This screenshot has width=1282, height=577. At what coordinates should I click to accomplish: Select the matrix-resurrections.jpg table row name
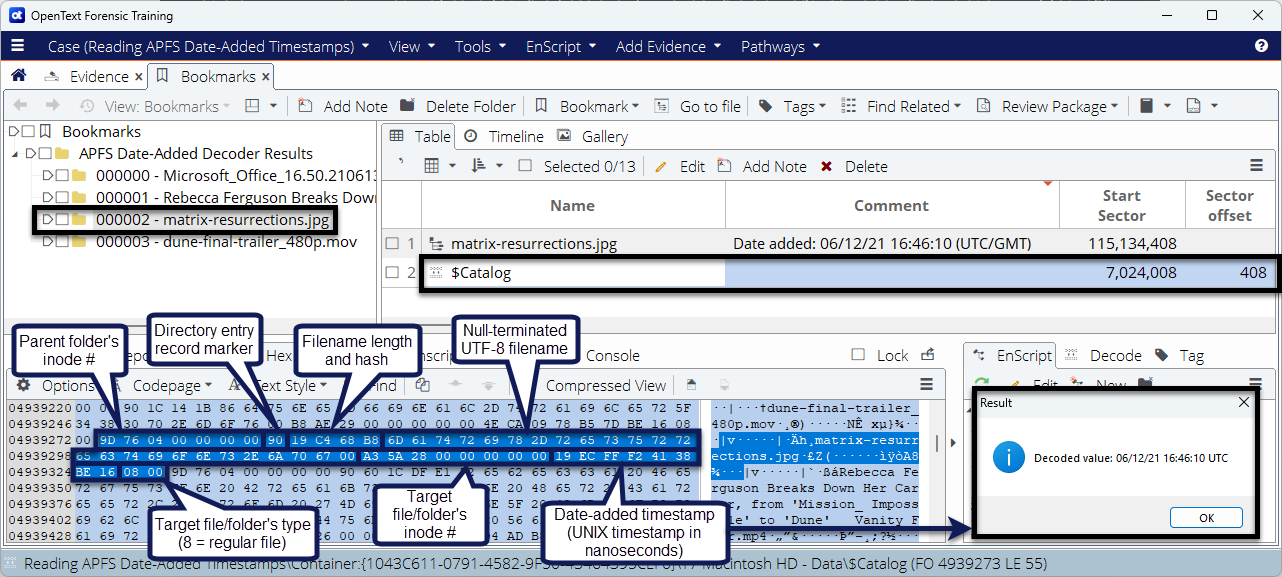[534, 243]
